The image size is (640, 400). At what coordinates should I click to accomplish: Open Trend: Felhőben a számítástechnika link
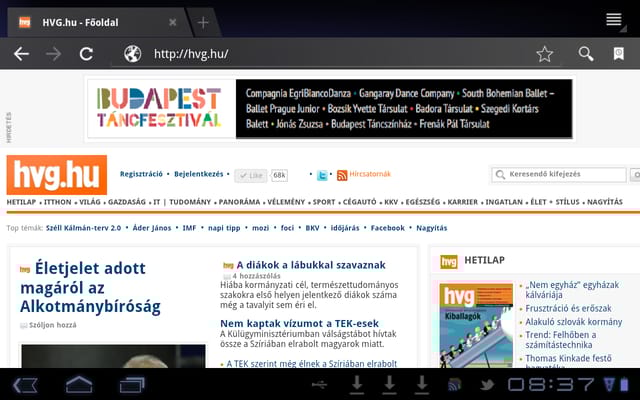(560, 340)
